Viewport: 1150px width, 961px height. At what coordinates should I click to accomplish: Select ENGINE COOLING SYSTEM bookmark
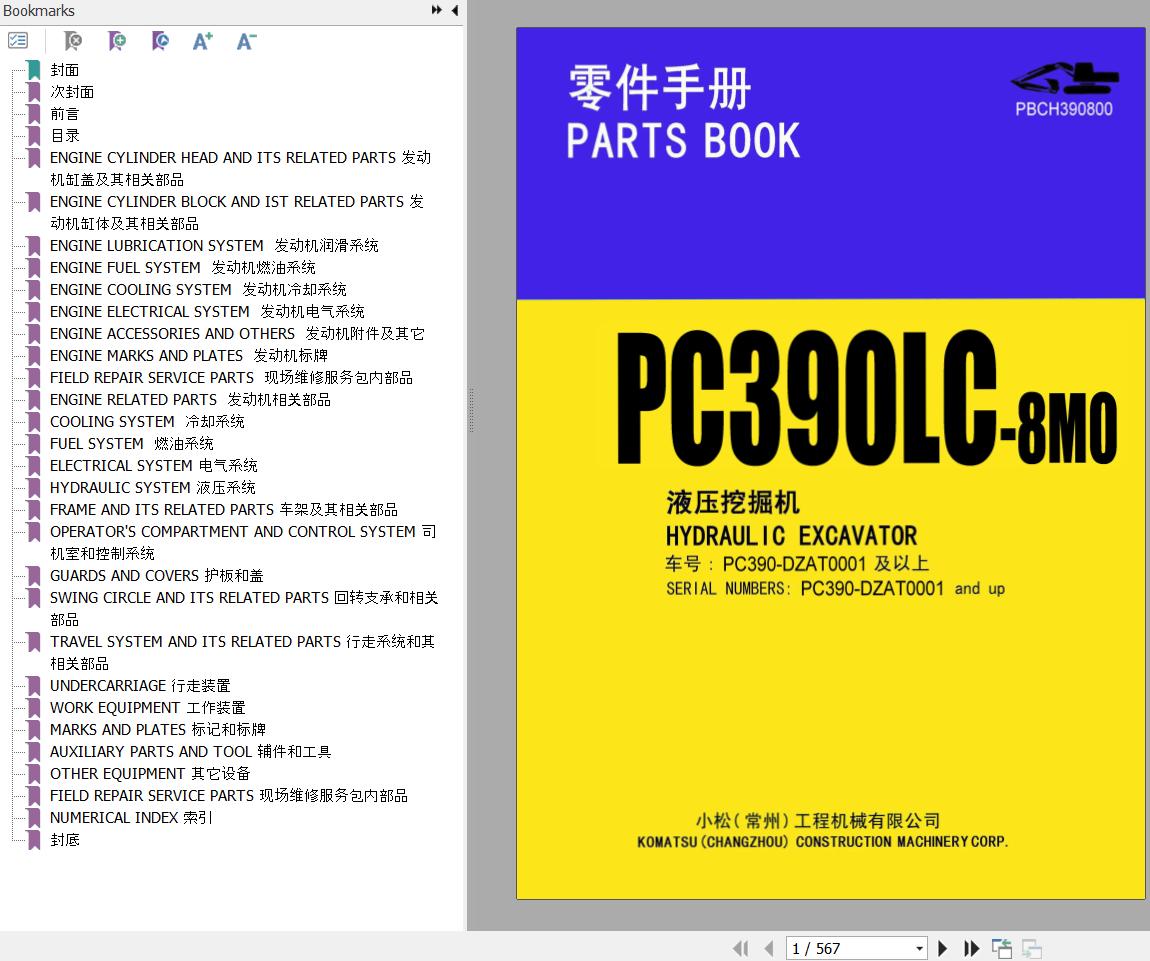point(198,290)
